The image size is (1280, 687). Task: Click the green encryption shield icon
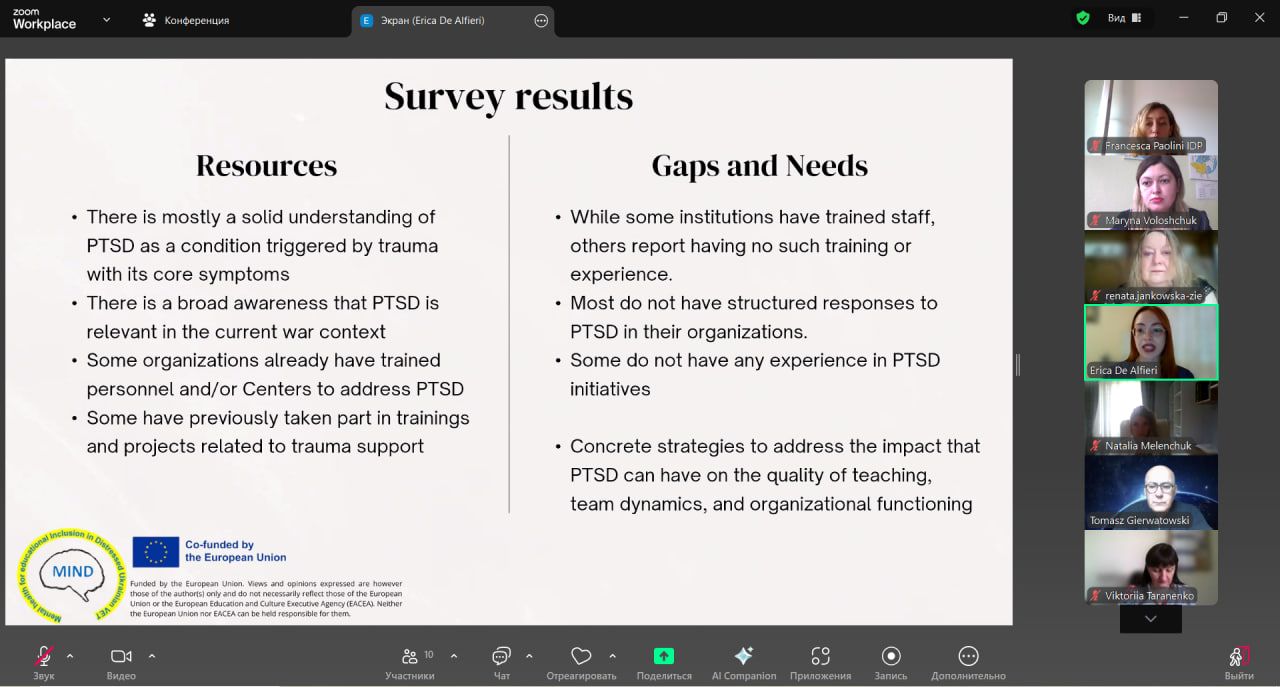1083,18
